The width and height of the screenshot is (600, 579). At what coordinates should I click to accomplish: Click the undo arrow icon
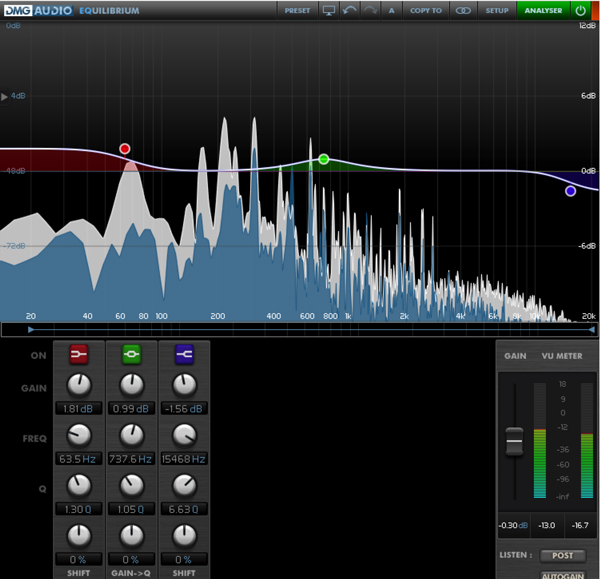click(349, 10)
